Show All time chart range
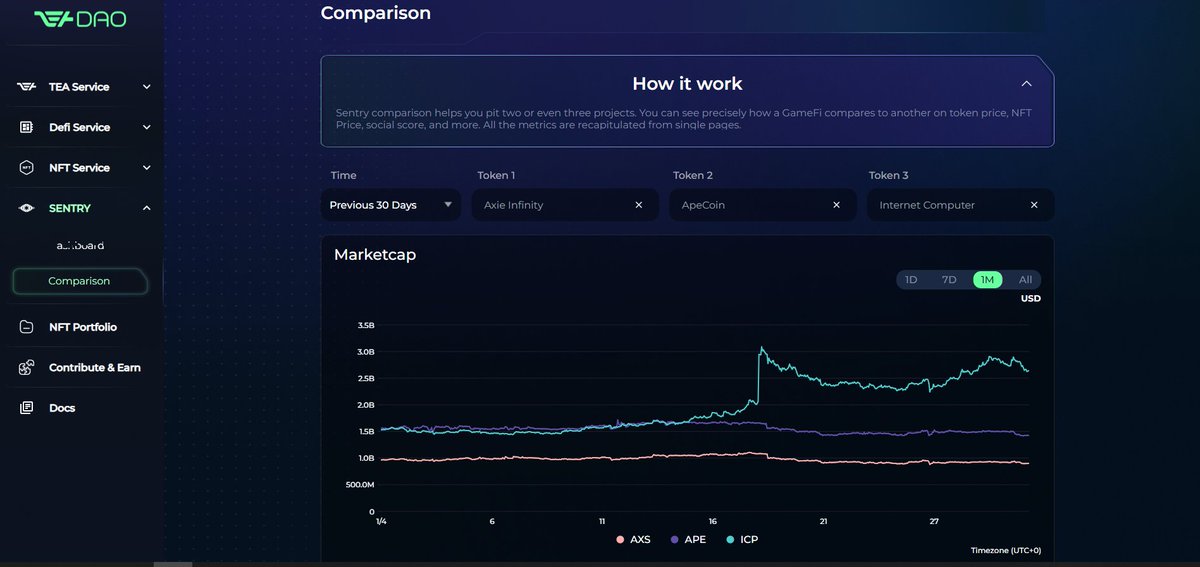 tap(1026, 280)
